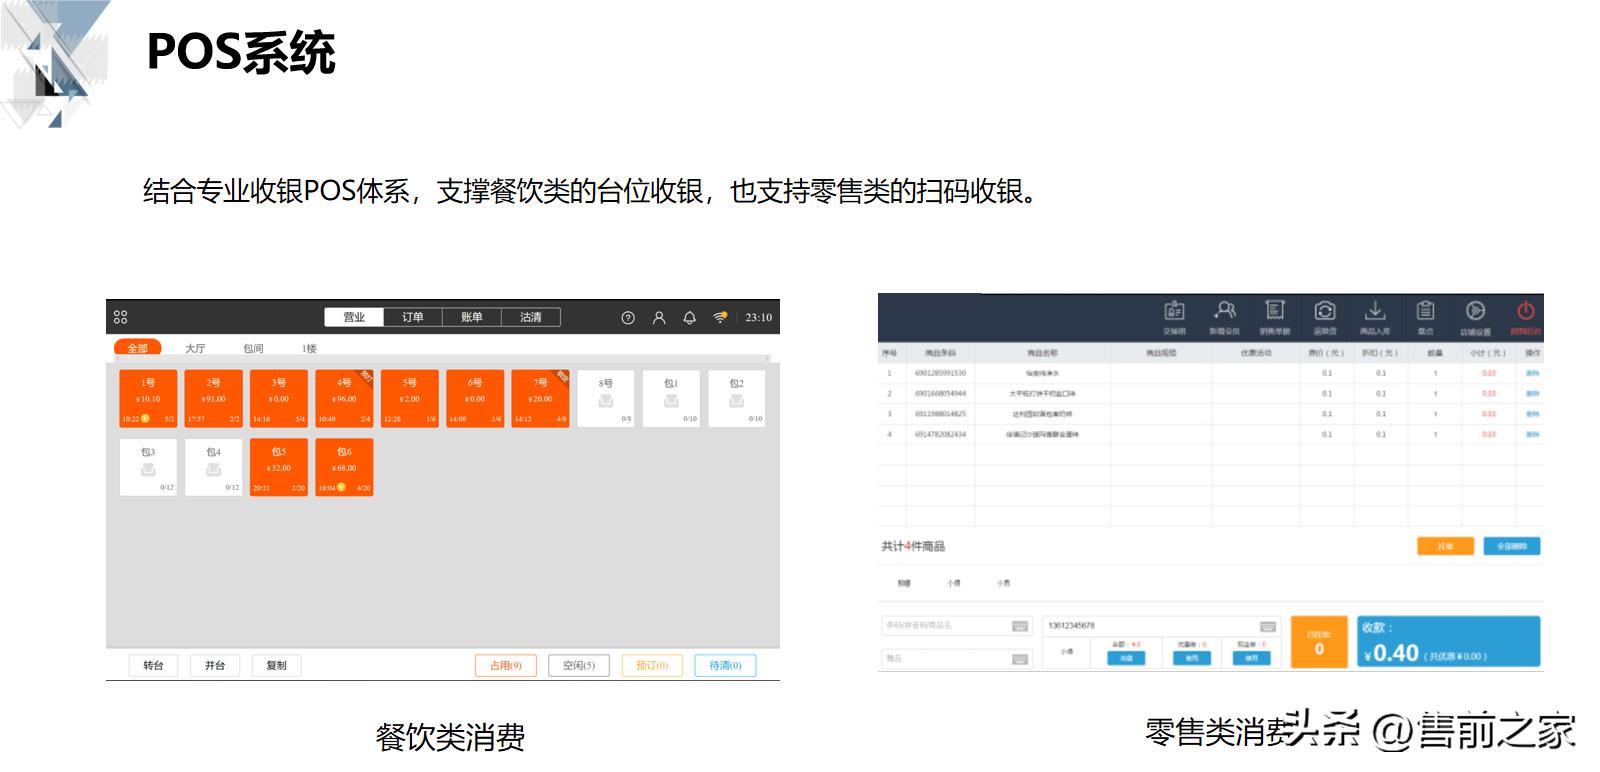The image size is (1600, 772).
Task: Click the help question mark icon
Action: coord(628,318)
